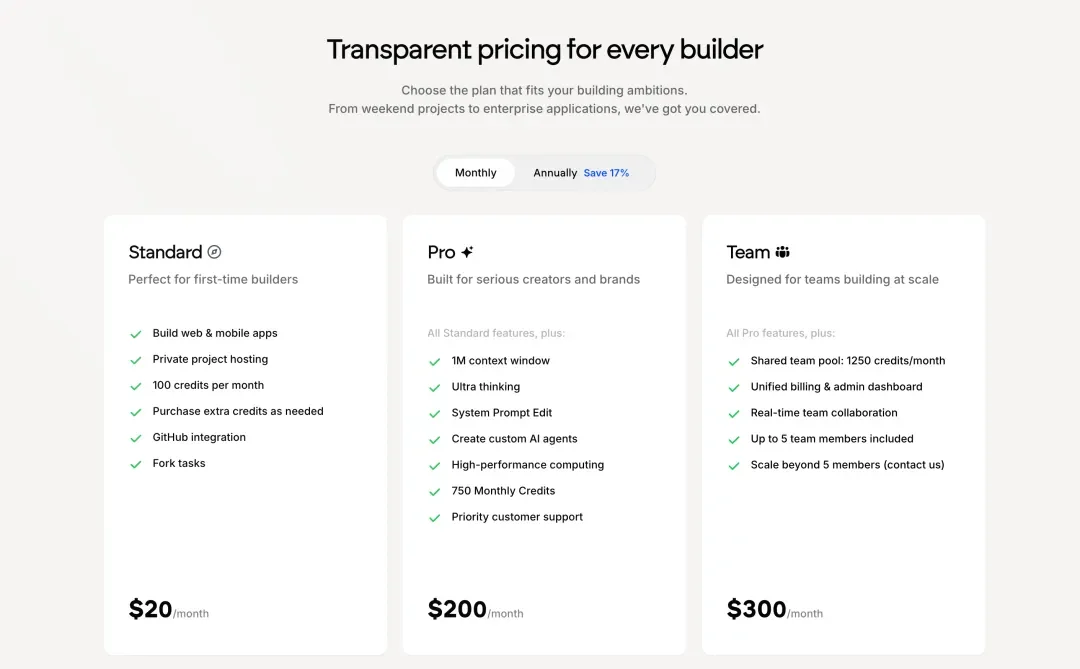Click the $200/month price on Pro card
The width and height of the screenshot is (1080, 669).
pyautogui.click(x=476, y=609)
